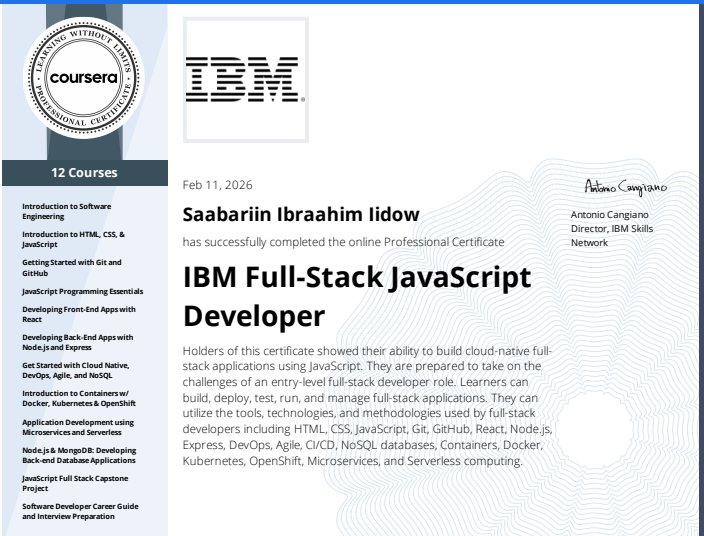Click the text Director, IBM Skills Network
Viewport: 704px width, 536px height.
[612, 236]
